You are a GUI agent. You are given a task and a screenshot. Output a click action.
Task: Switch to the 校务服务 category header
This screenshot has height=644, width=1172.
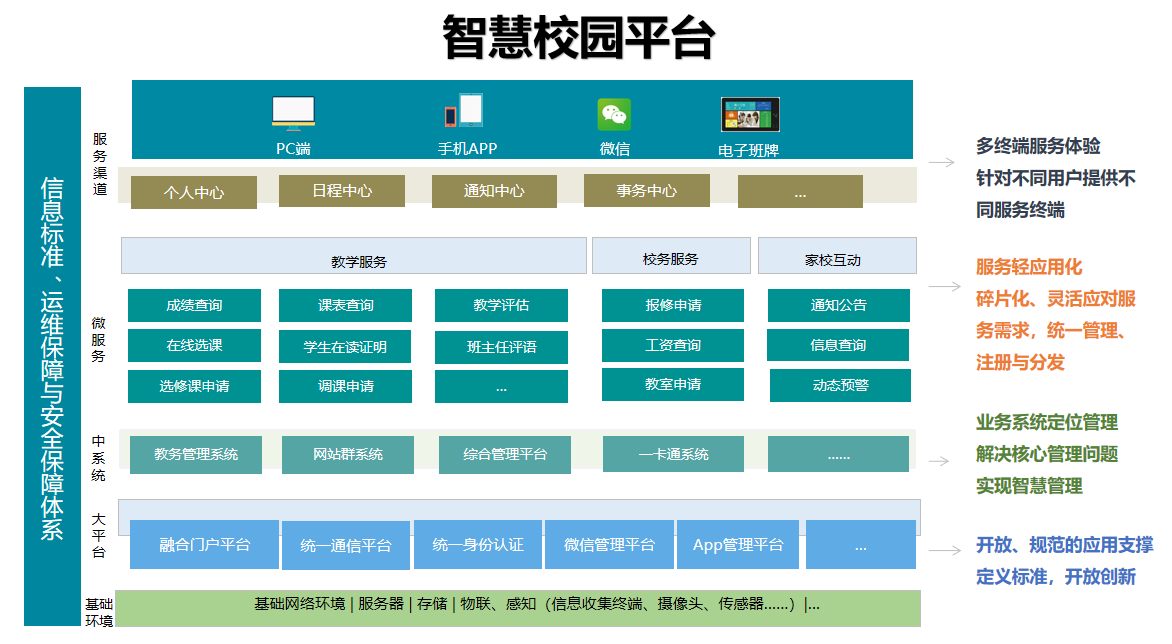tap(671, 256)
